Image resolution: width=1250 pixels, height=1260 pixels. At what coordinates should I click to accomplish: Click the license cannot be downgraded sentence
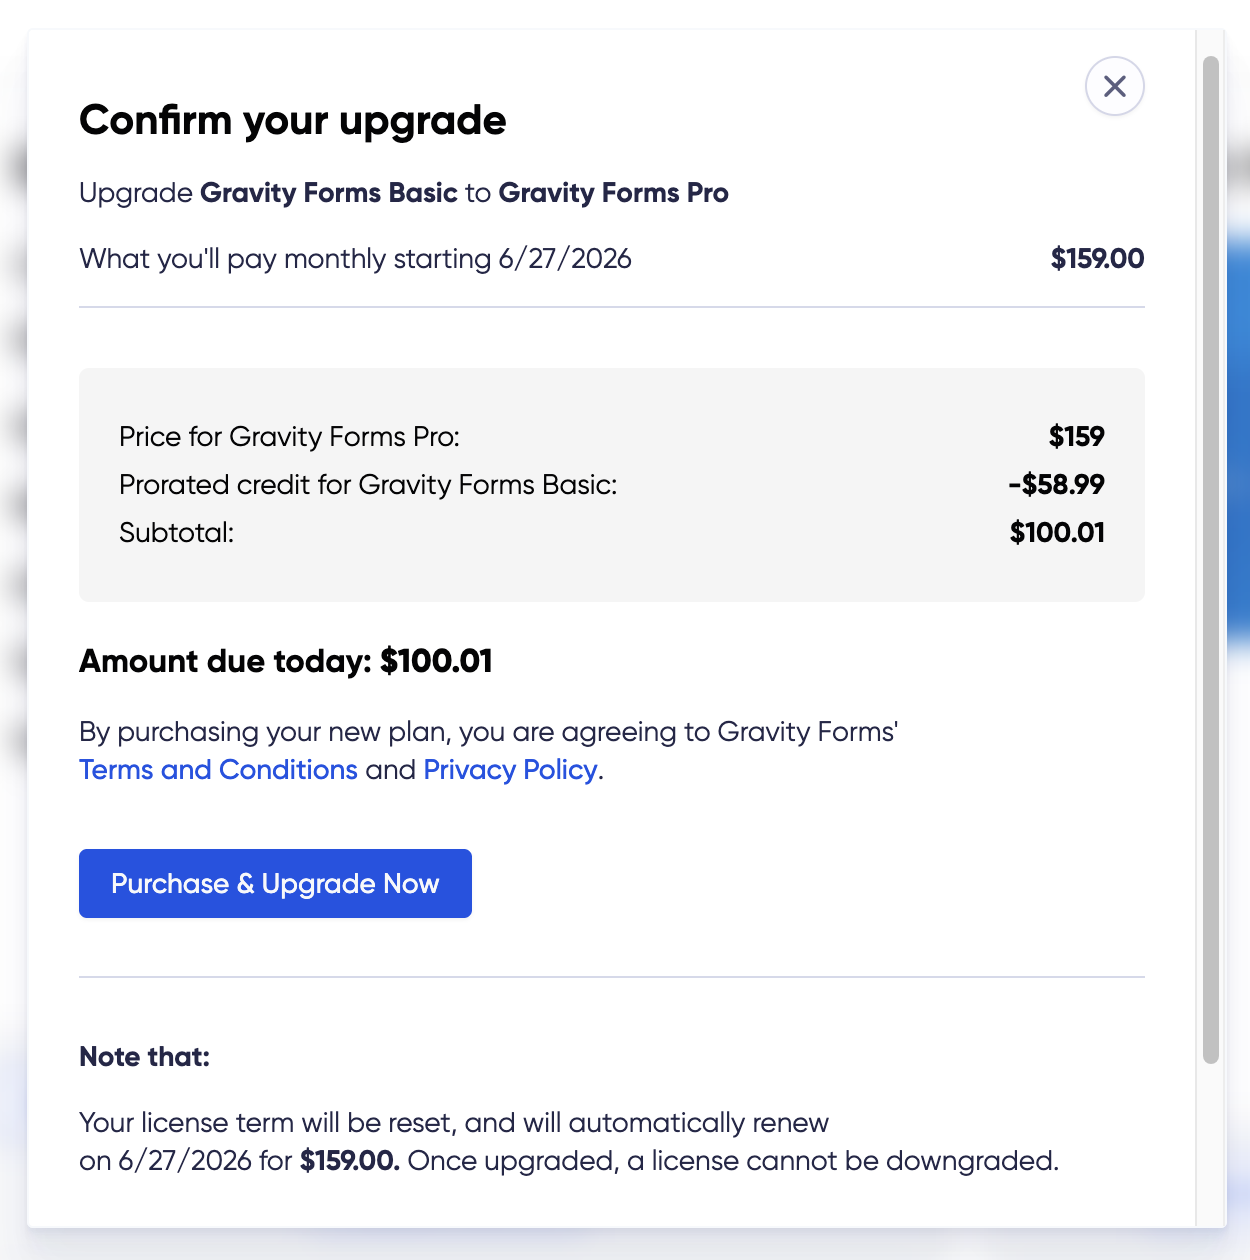(733, 1161)
